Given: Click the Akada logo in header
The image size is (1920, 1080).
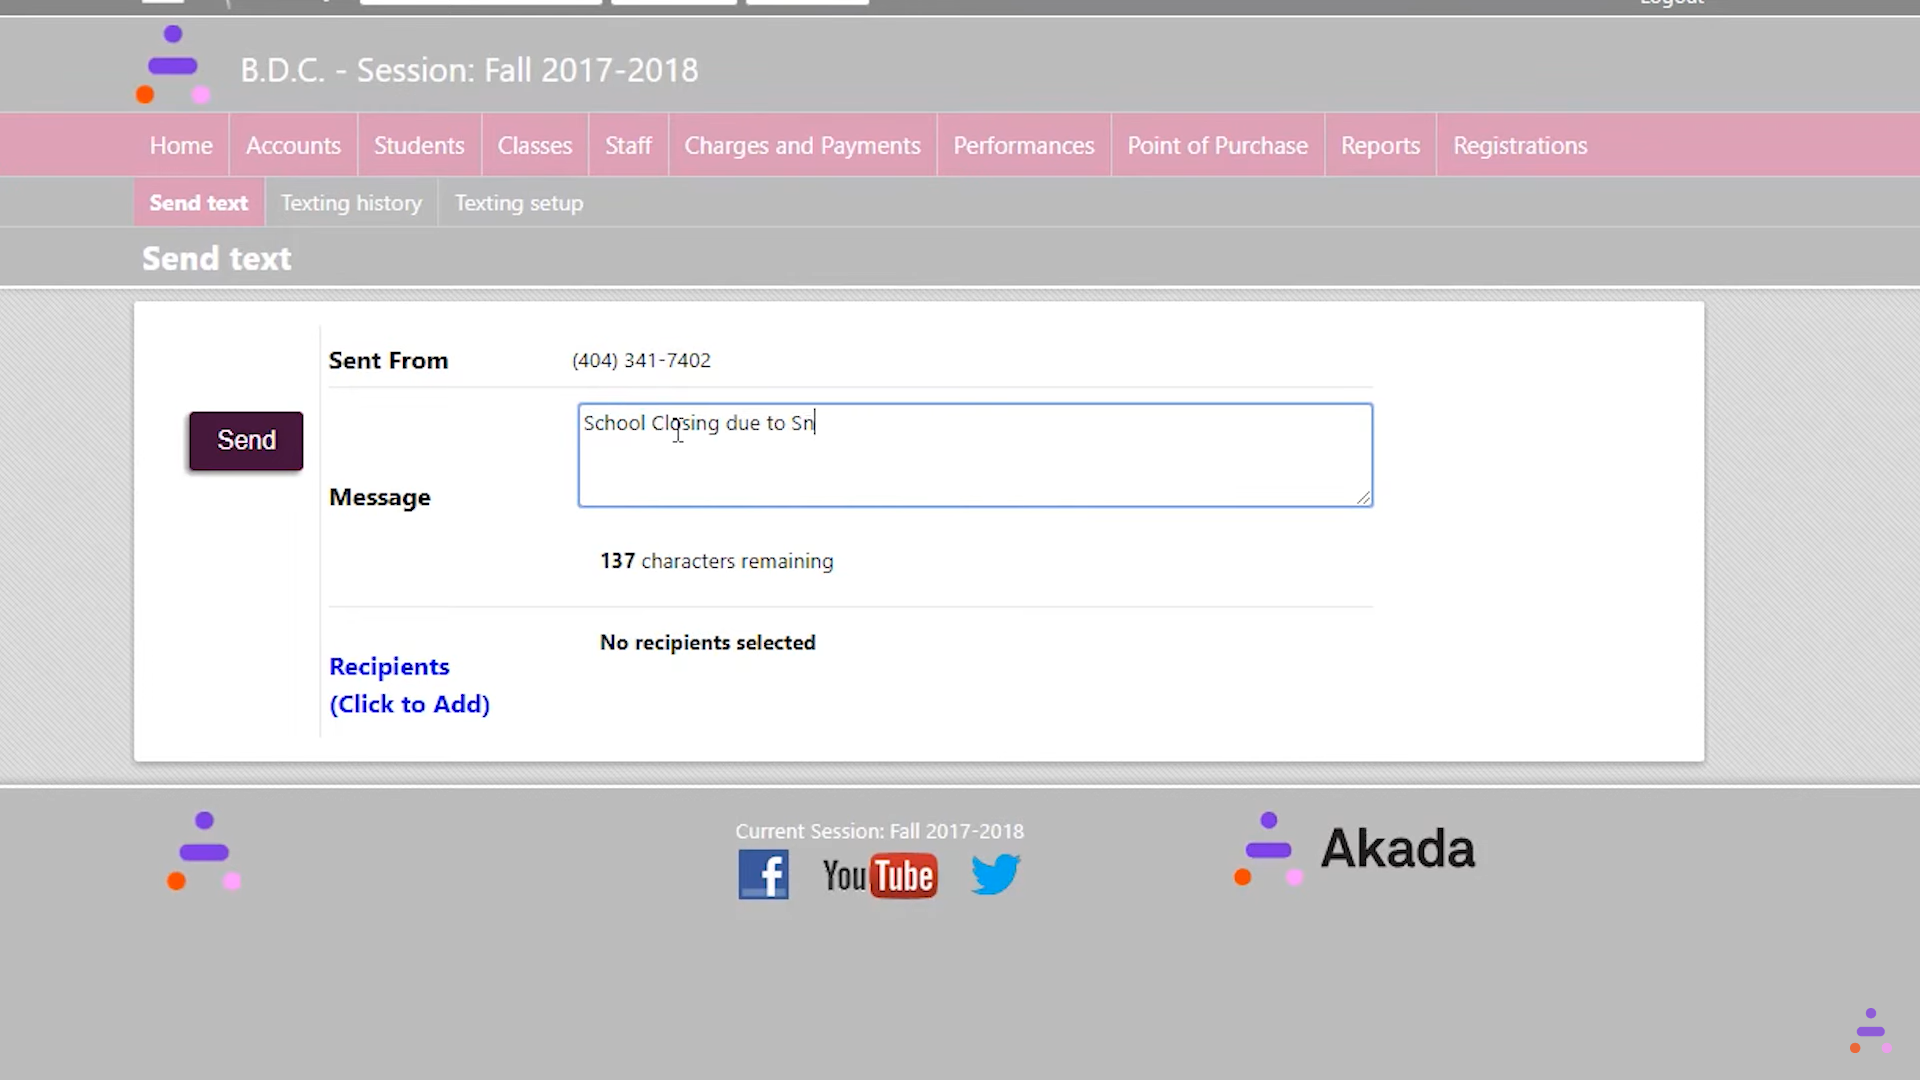Looking at the screenshot, I should (172, 66).
